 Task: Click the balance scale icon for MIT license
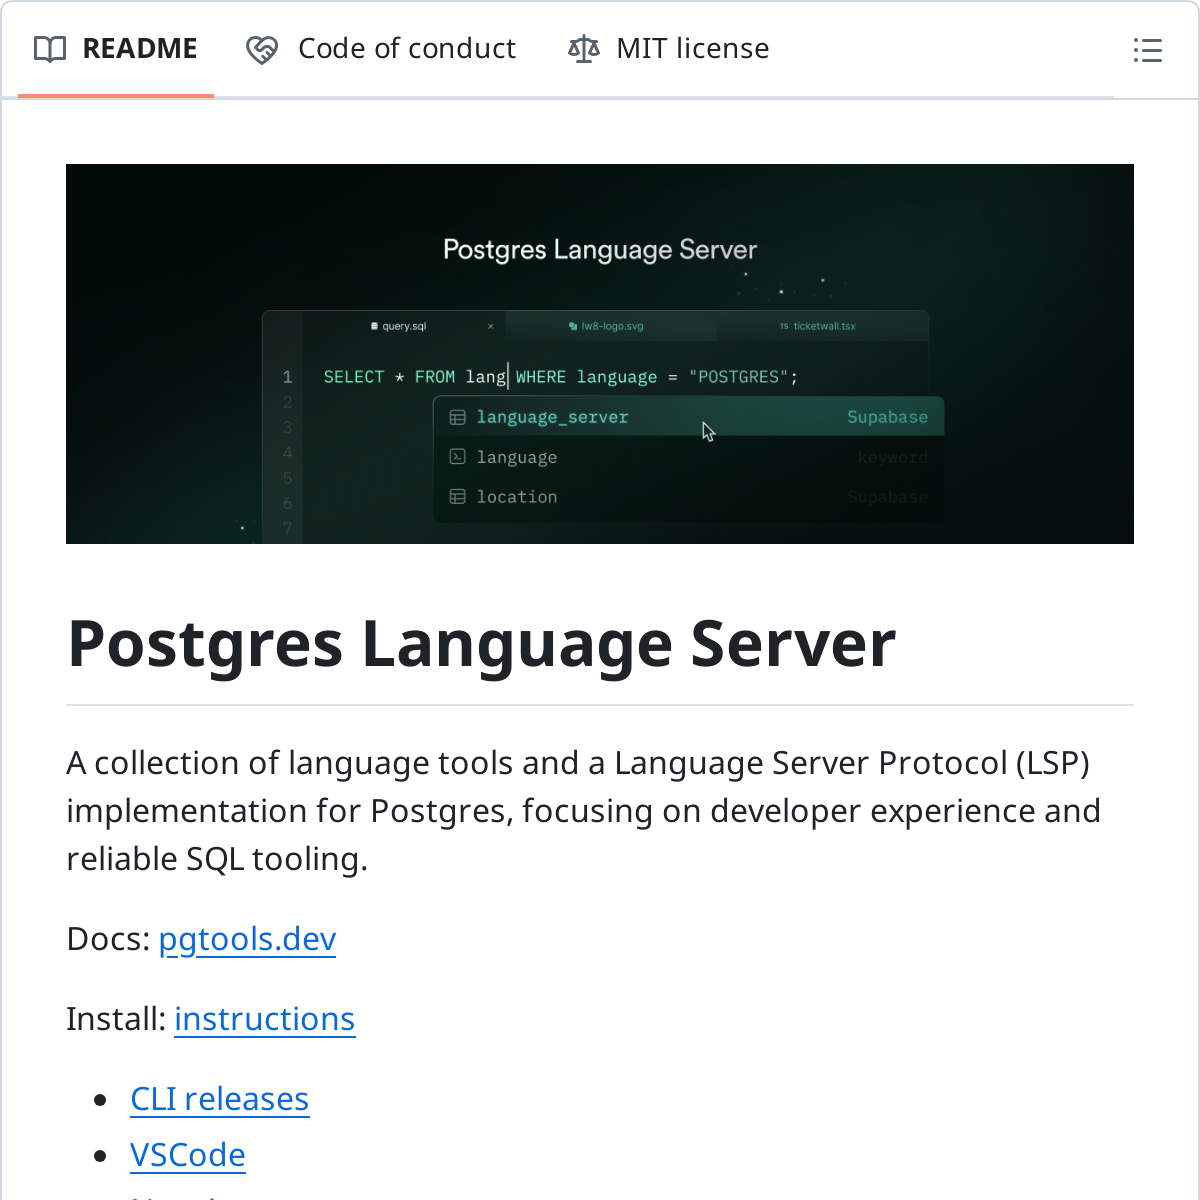[x=584, y=49]
